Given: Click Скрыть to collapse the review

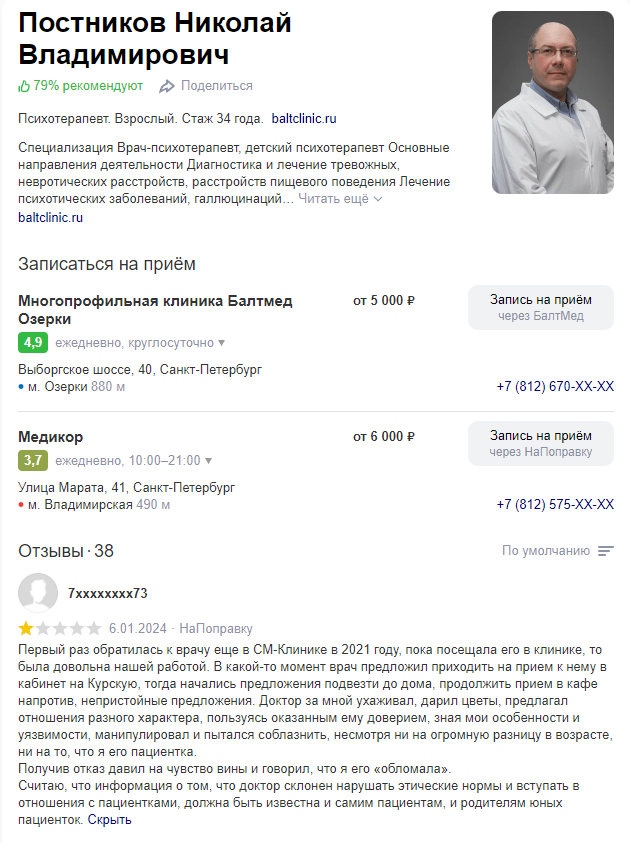Looking at the screenshot, I should click(x=109, y=820).
